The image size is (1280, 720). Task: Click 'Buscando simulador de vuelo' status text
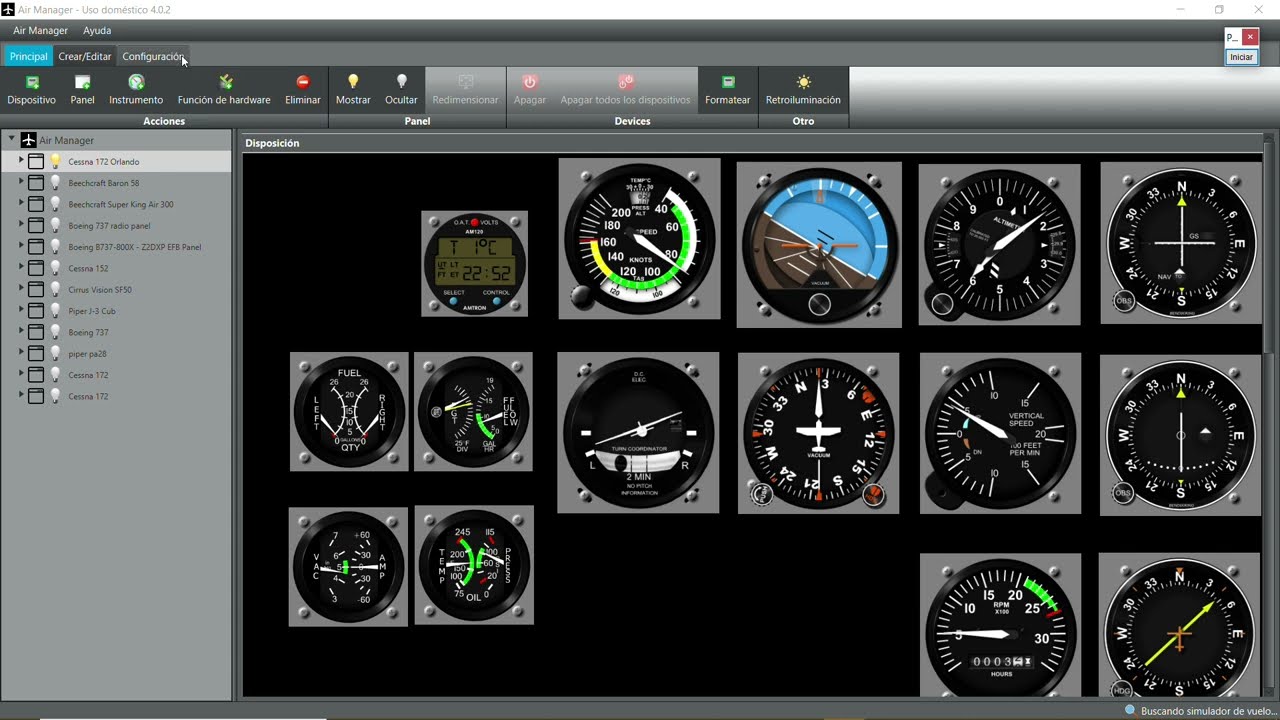click(x=1208, y=711)
